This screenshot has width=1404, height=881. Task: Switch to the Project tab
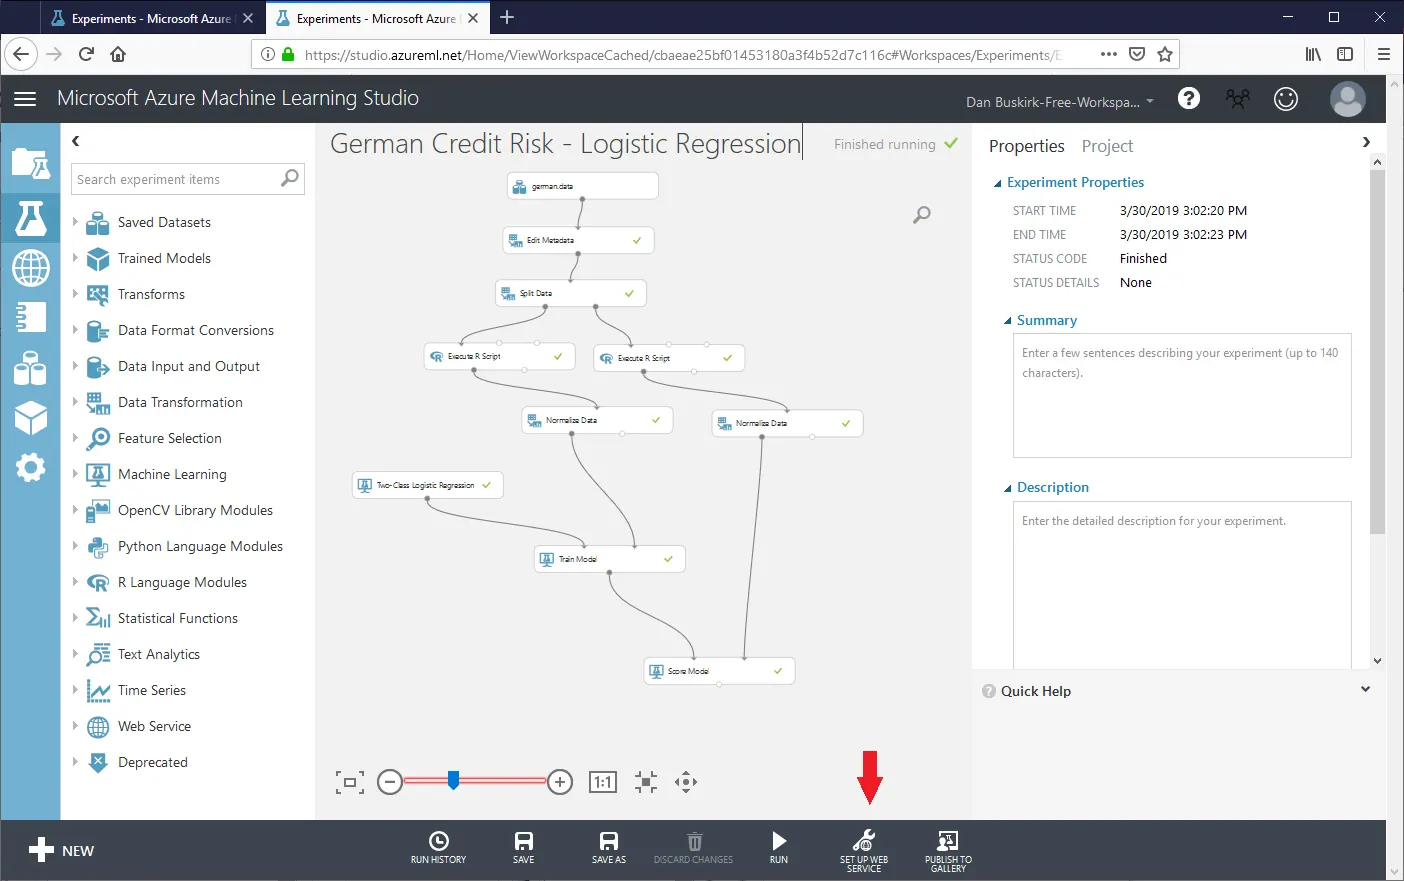(x=1107, y=146)
